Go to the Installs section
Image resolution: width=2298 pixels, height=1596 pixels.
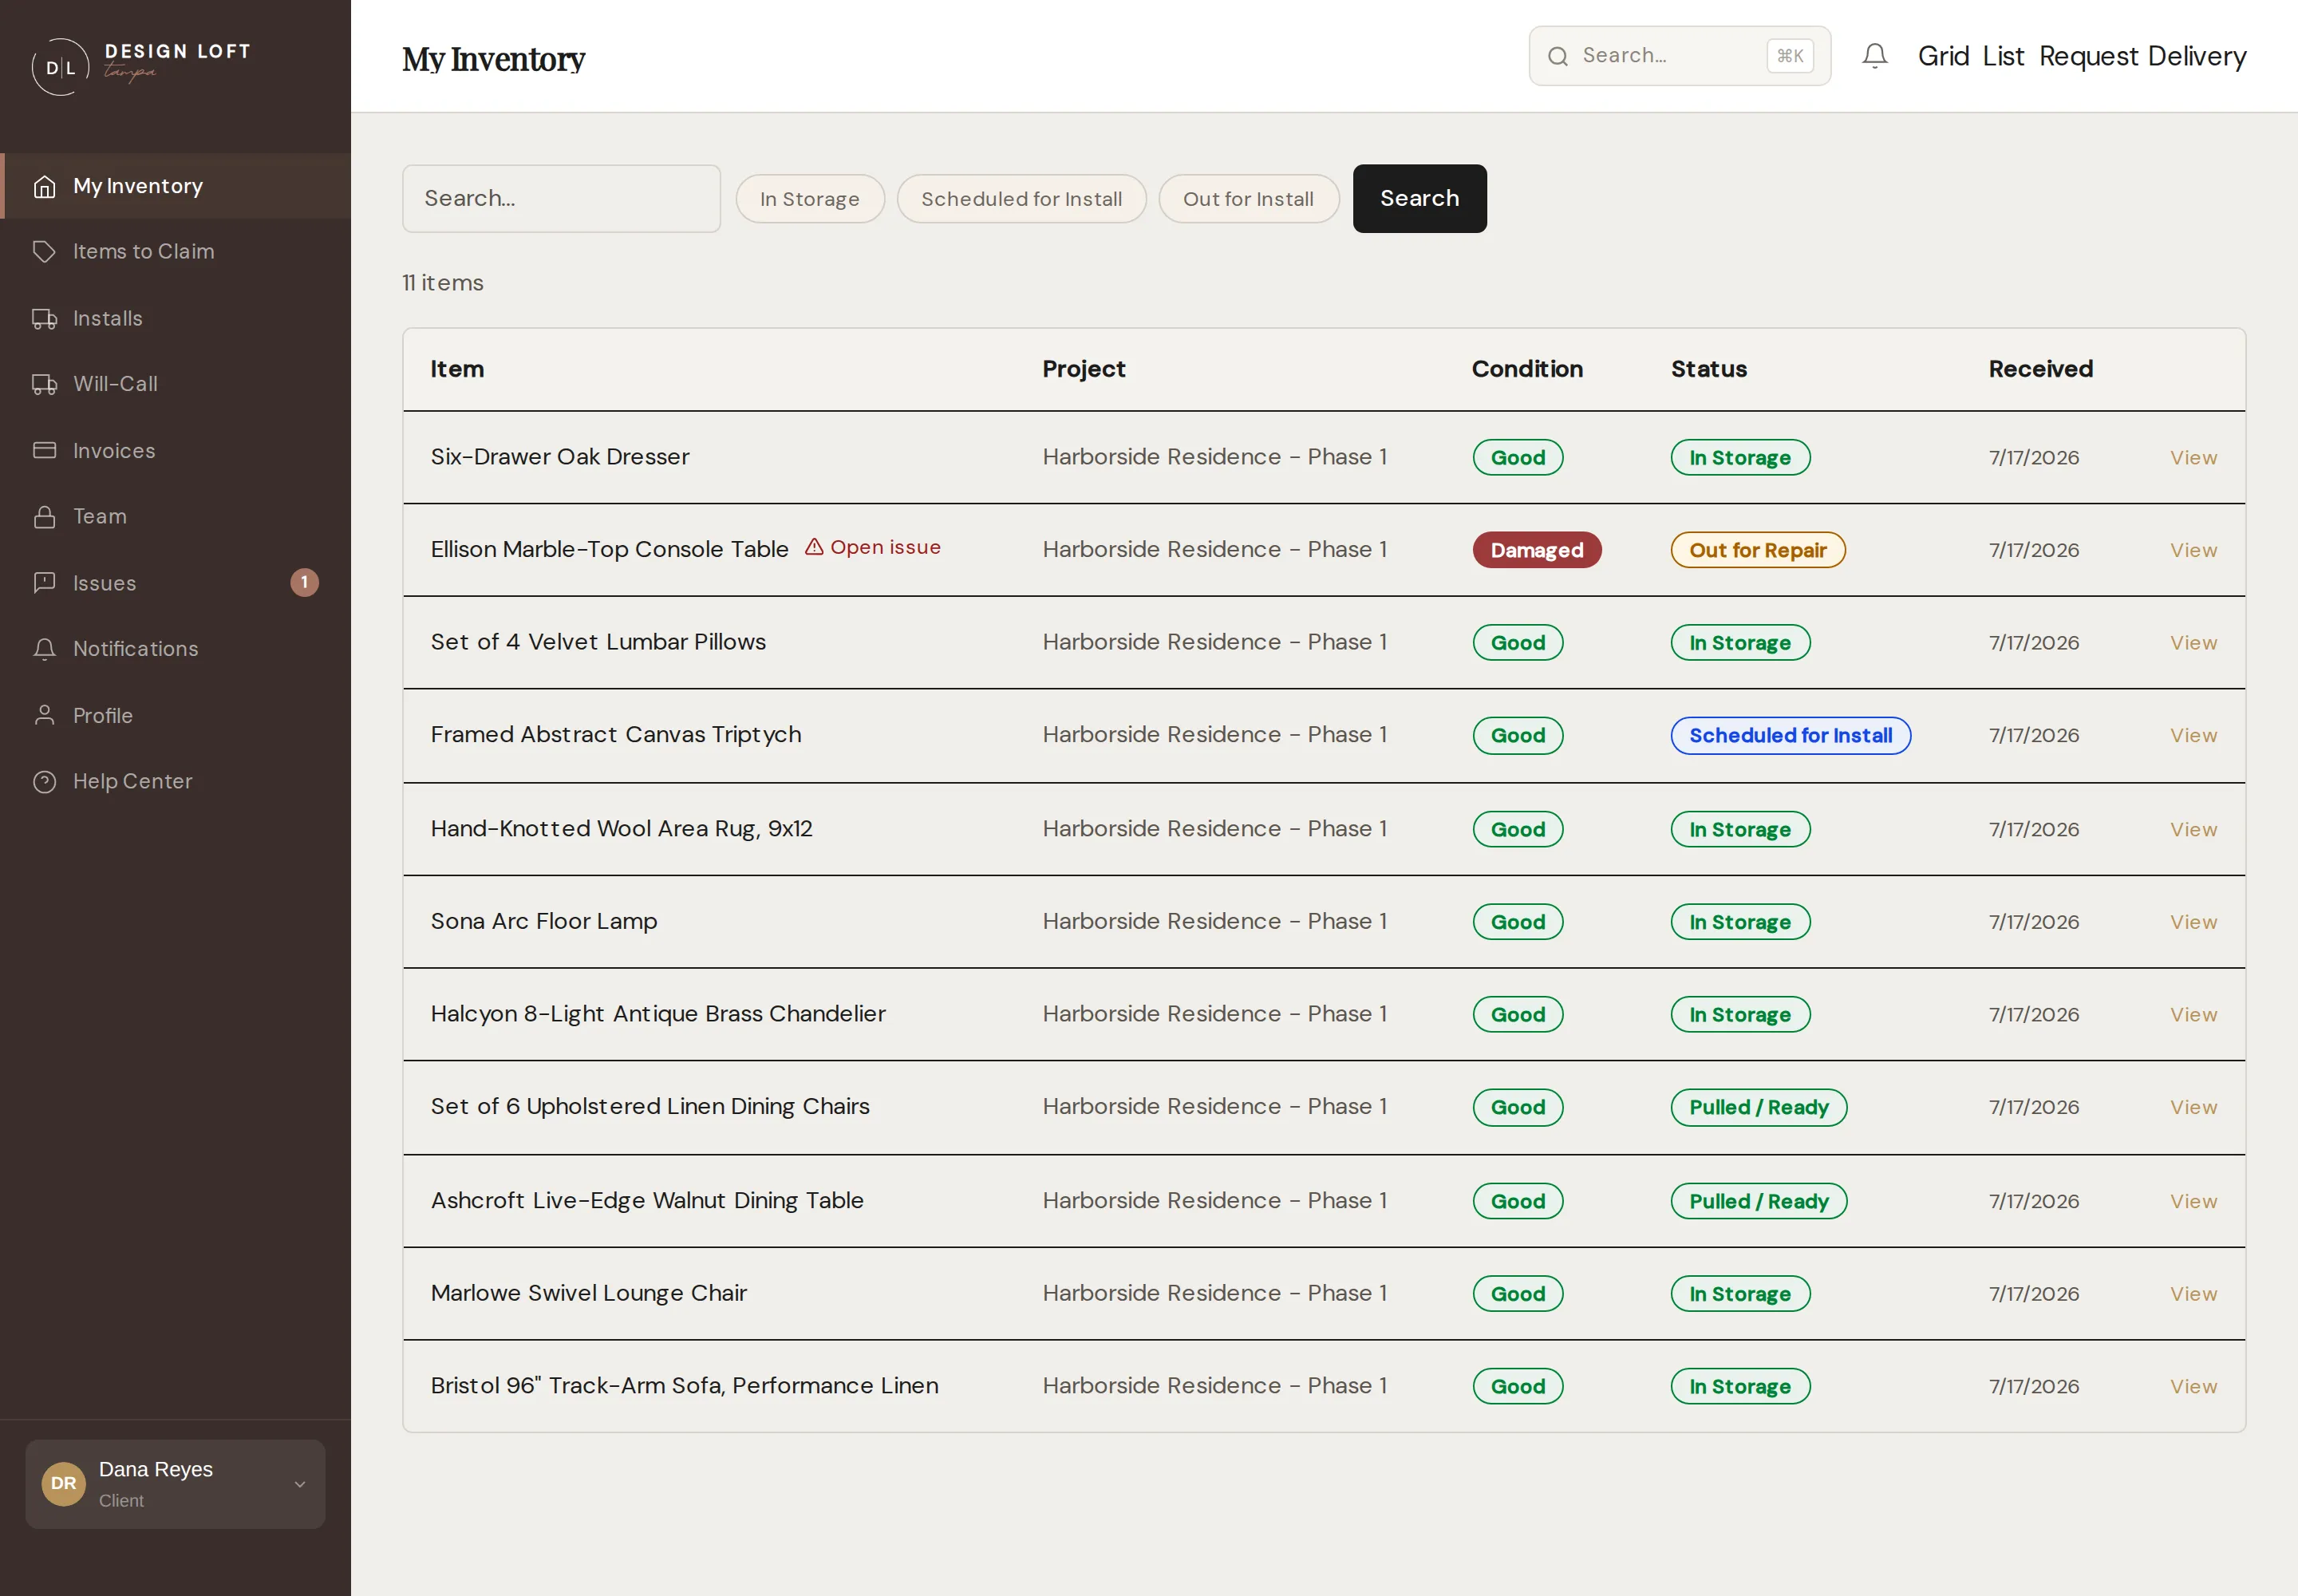pyautogui.click(x=176, y=318)
